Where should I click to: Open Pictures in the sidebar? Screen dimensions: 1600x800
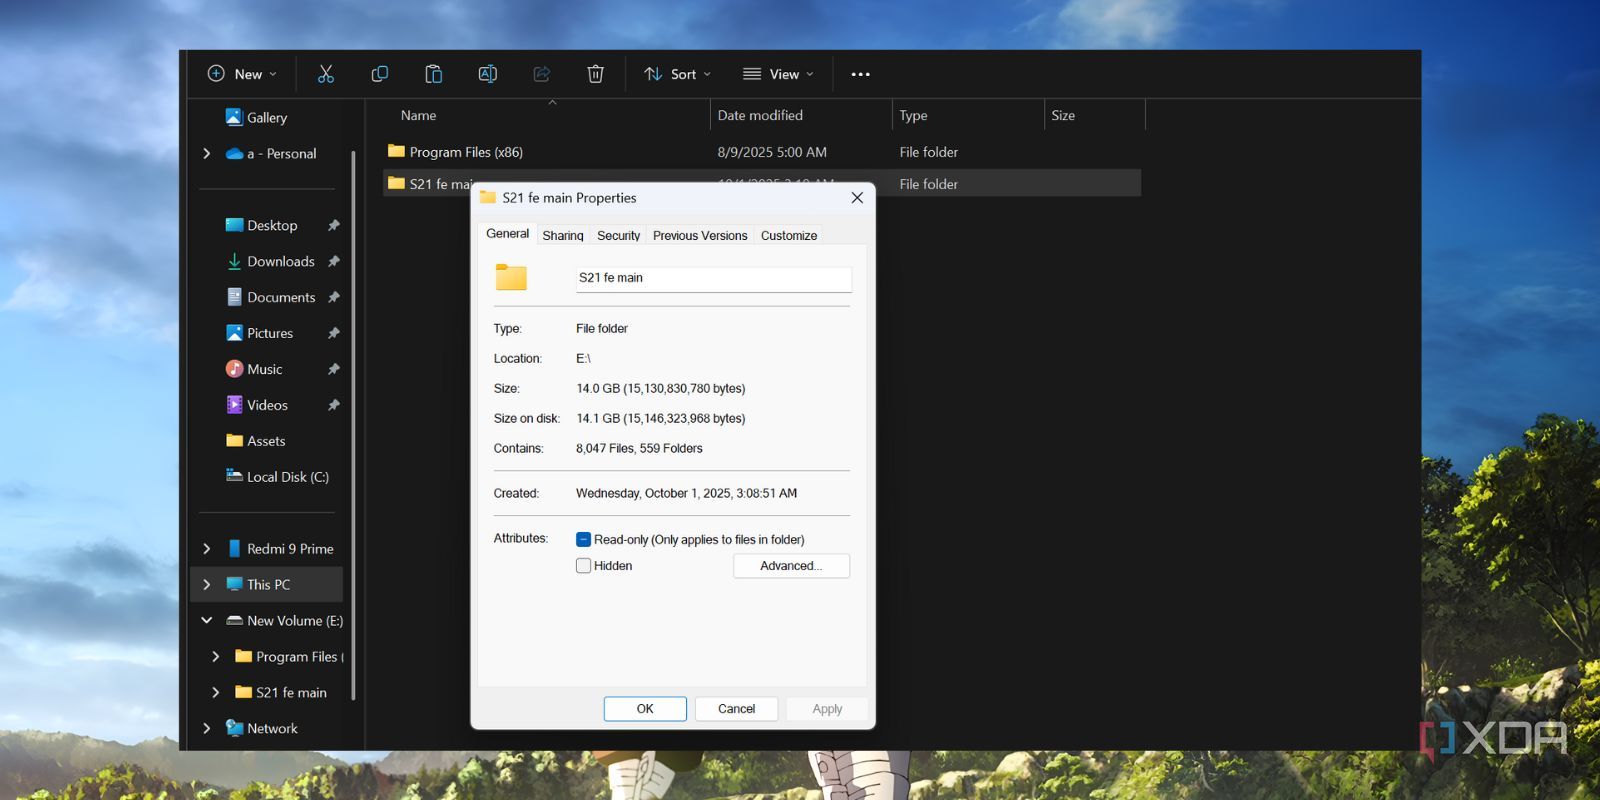click(x=259, y=333)
